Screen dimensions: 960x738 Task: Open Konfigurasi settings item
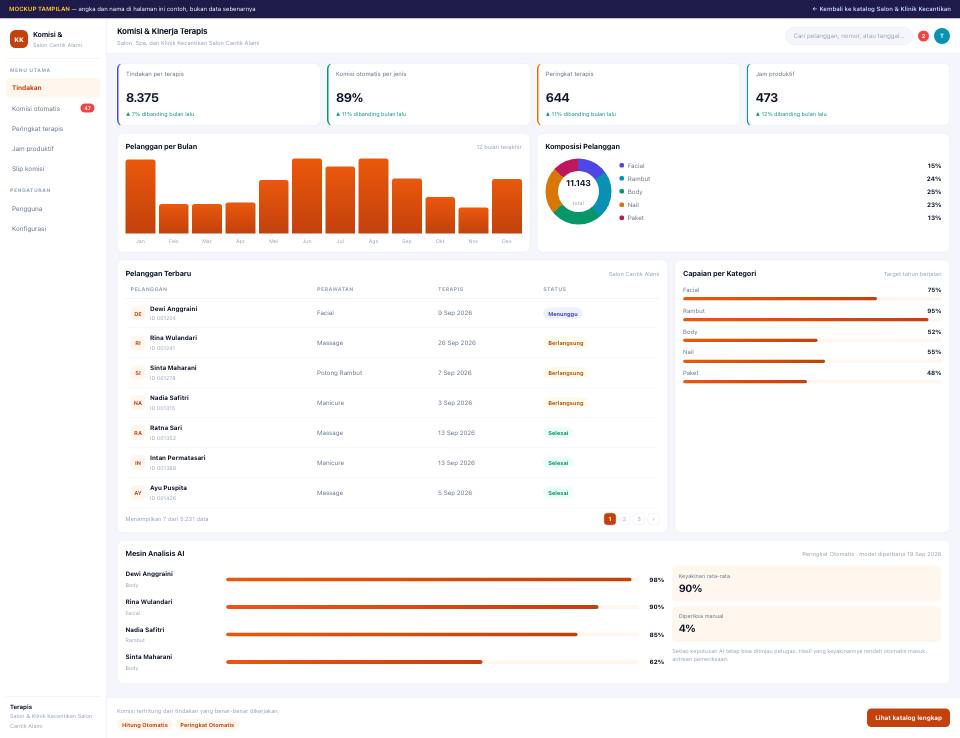(53, 229)
